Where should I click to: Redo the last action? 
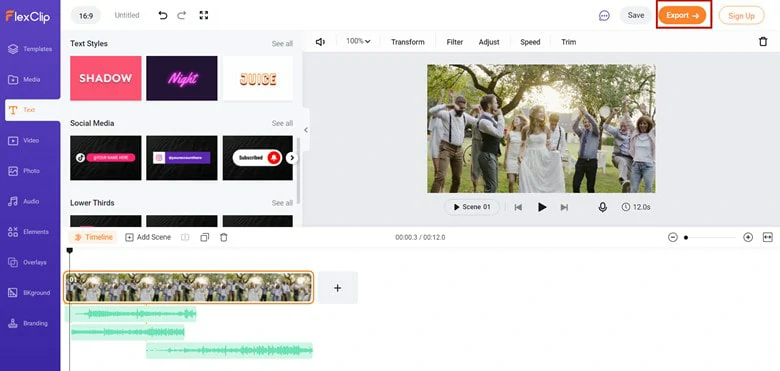coord(182,15)
